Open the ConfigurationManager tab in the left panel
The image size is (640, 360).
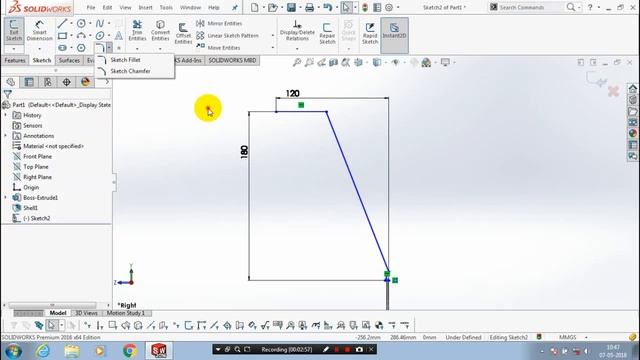click(x=48, y=82)
